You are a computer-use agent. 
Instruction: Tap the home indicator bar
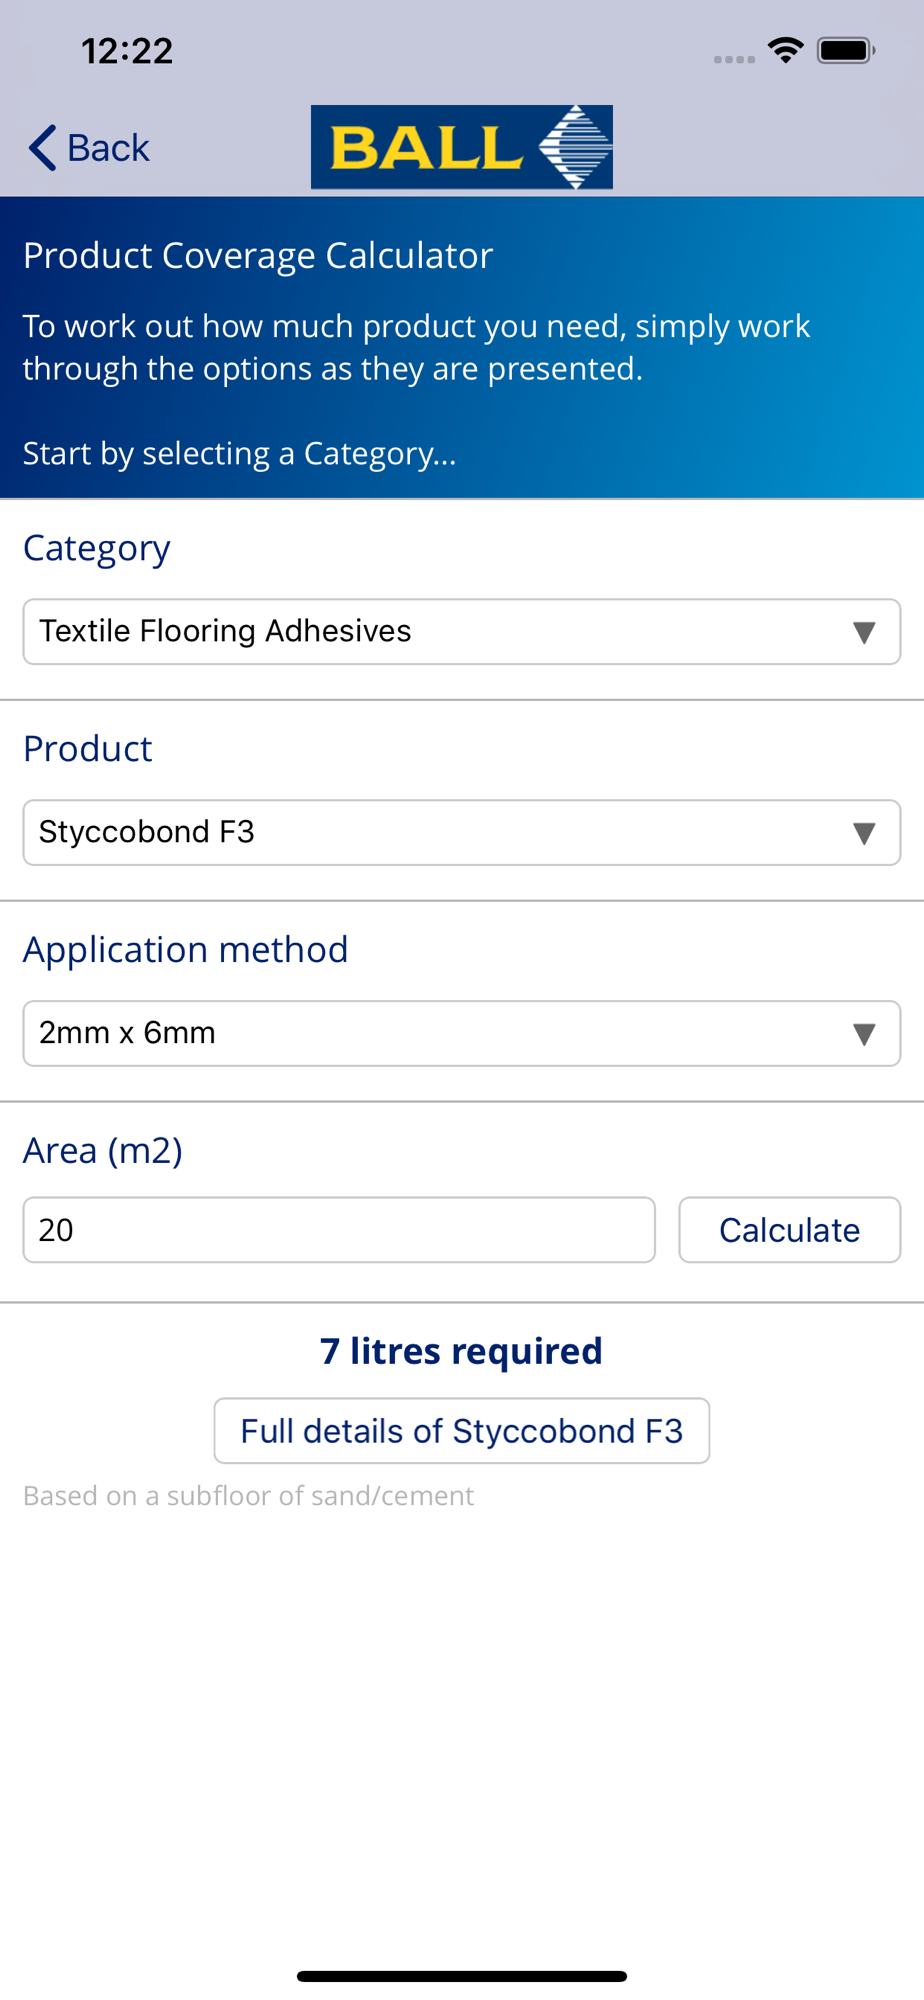461,1976
